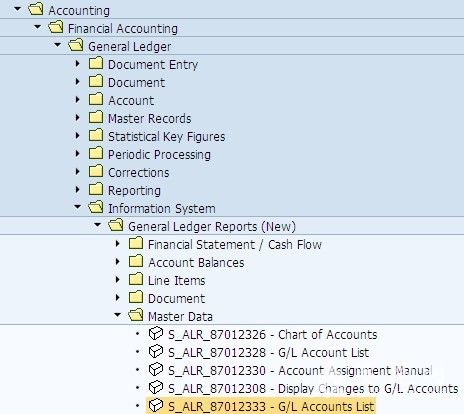This screenshot has height=414, width=464.
Task: Click the S_ALR_87012328 G/L Account List cube icon
Action: (x=156, y=352)
